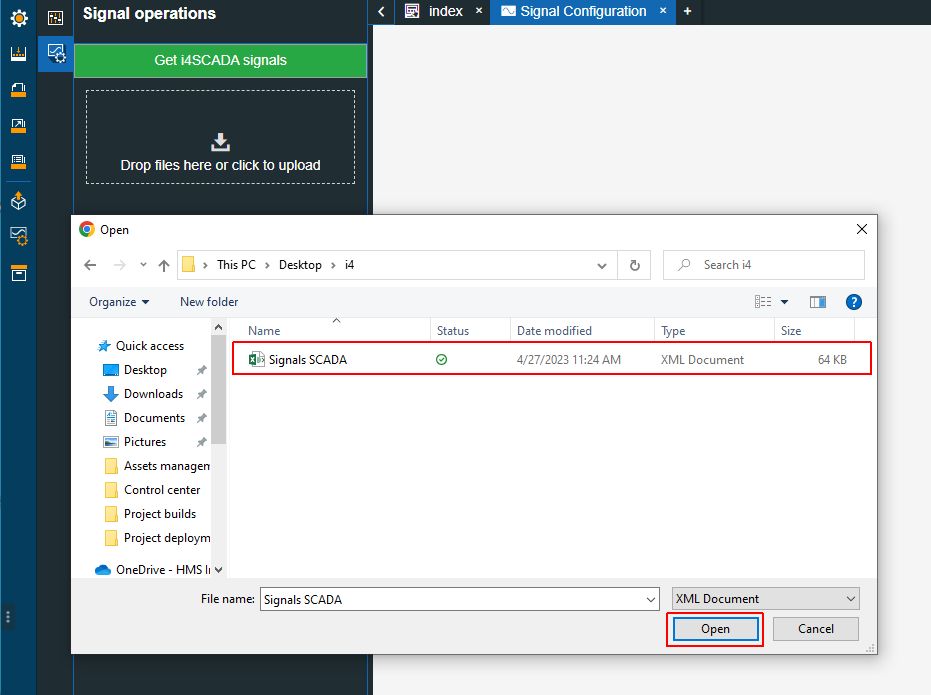Click the Chrome icon in the dialog title

pyautogui.click(x=87, y=229)
